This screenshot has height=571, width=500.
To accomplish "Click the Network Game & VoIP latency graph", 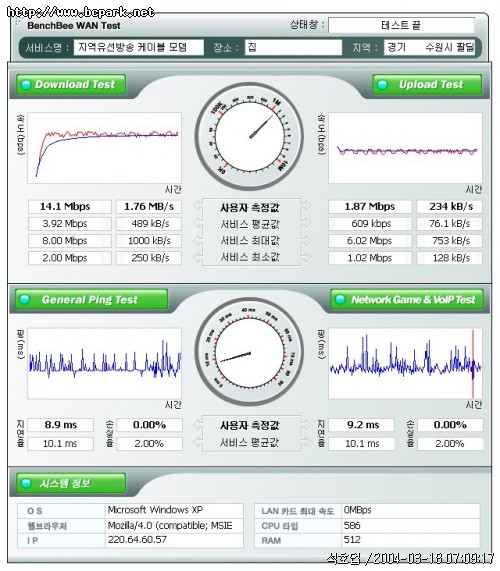I will [x=405, y=363].
